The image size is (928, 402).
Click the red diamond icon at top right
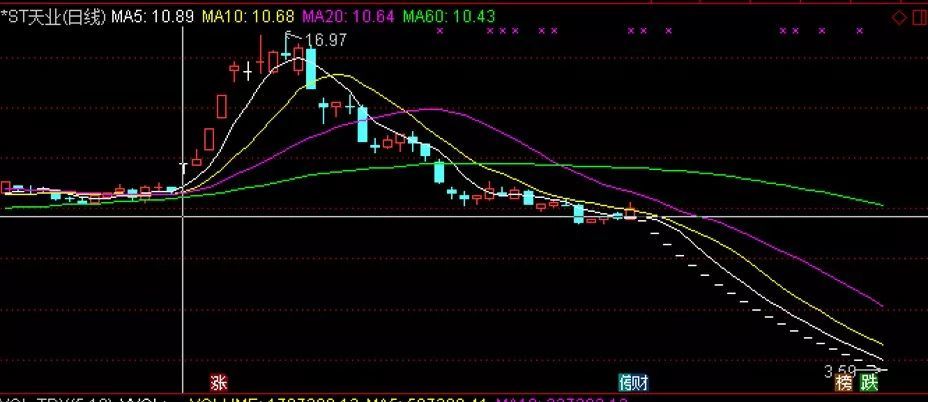click(x=899, y=18)
